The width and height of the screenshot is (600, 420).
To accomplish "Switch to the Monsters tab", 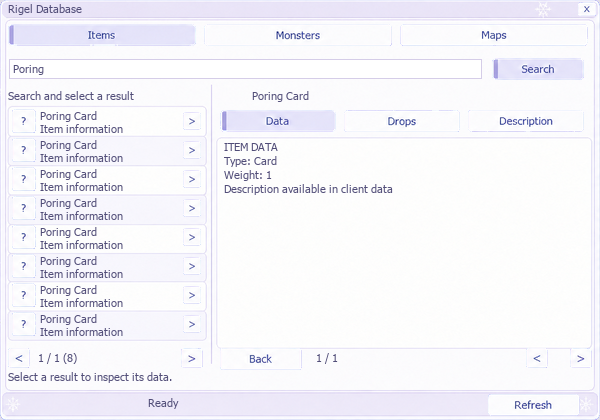I will click(298, 35).
